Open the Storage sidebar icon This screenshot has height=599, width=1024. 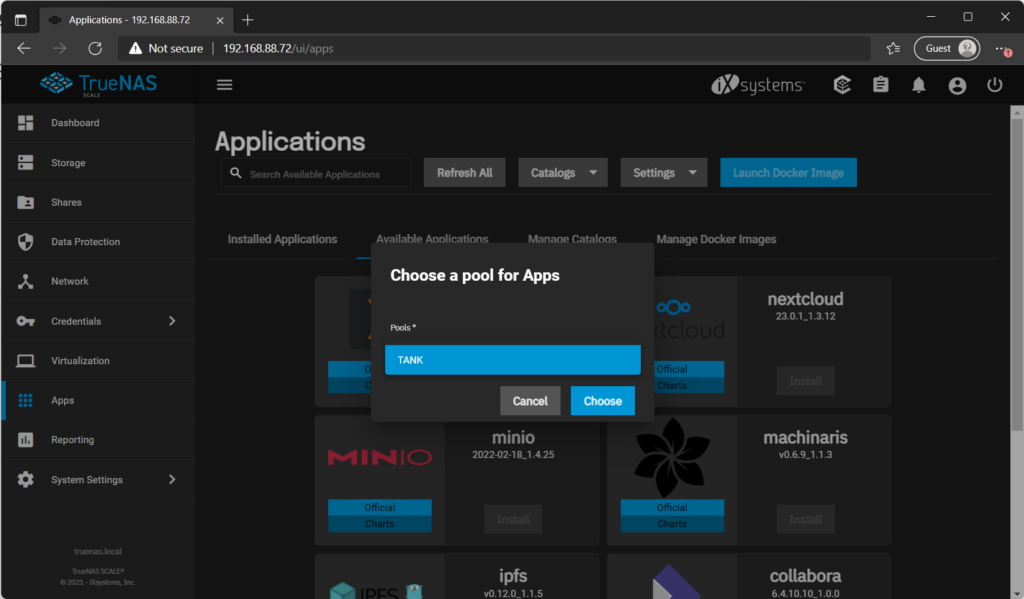25,163
